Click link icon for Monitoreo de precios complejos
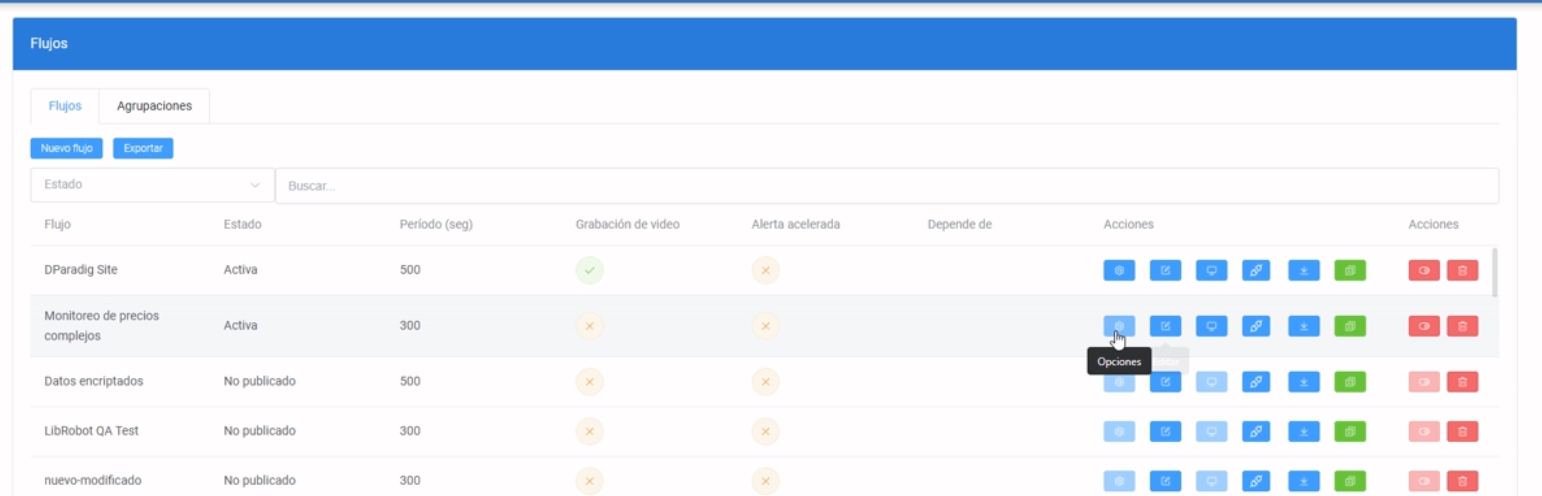Image resolution: width=1542 pixels, height=496 pixels. point(1257,326)
